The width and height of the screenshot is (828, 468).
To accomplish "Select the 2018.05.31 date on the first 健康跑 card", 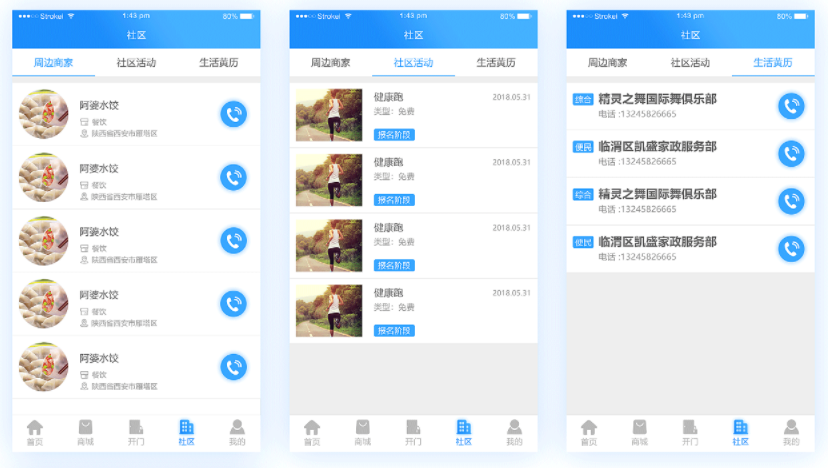I will click(511, 97).
